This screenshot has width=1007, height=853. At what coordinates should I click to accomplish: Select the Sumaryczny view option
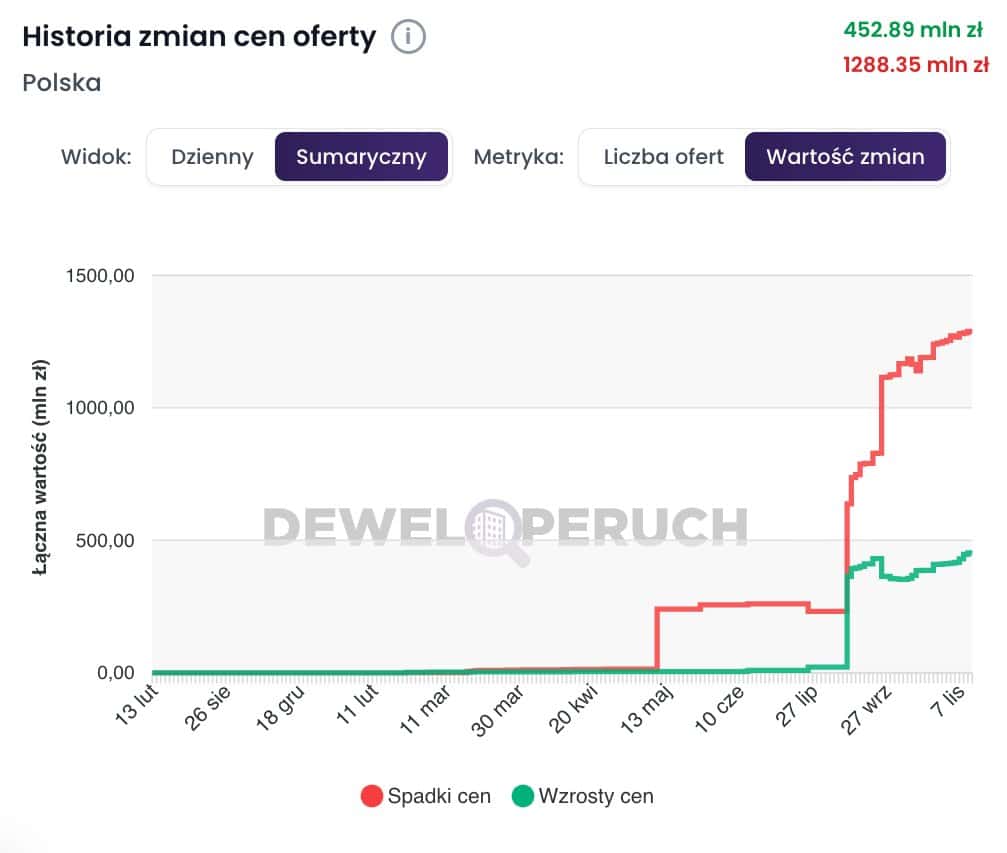[x=361, y=157]
